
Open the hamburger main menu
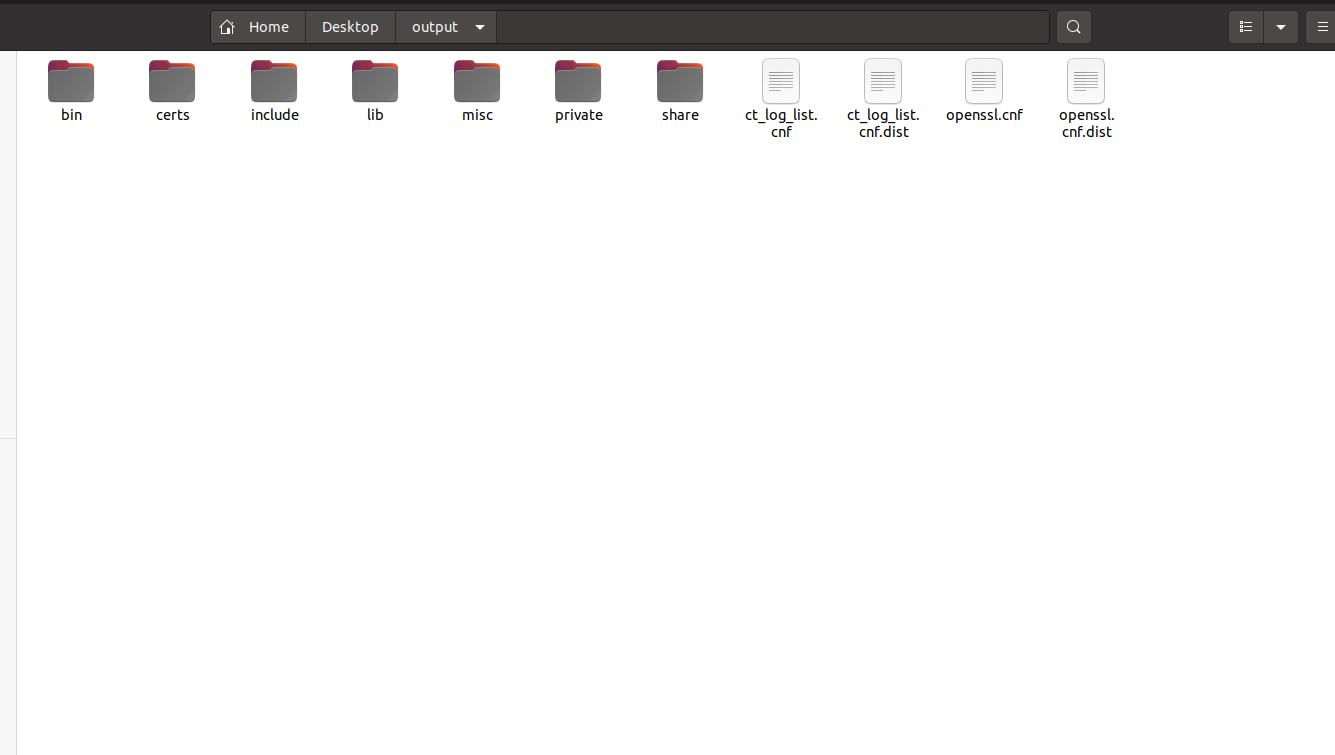tap(1323, 27)
